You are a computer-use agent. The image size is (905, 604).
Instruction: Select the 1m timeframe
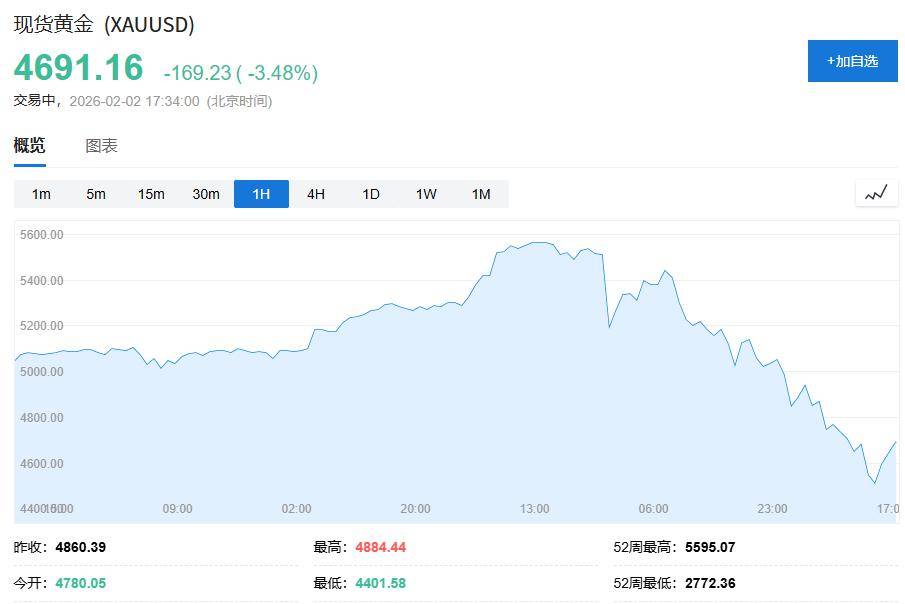41,194
